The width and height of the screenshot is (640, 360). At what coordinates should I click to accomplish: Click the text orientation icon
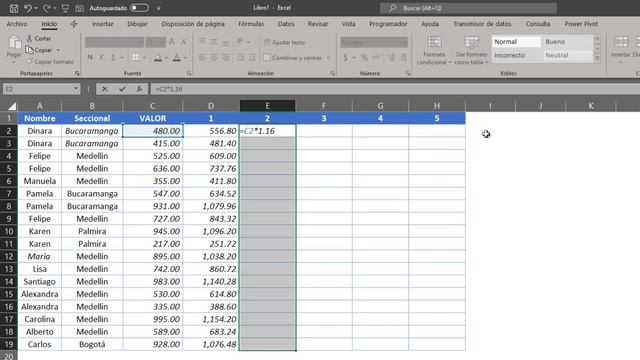pos(240,42)
